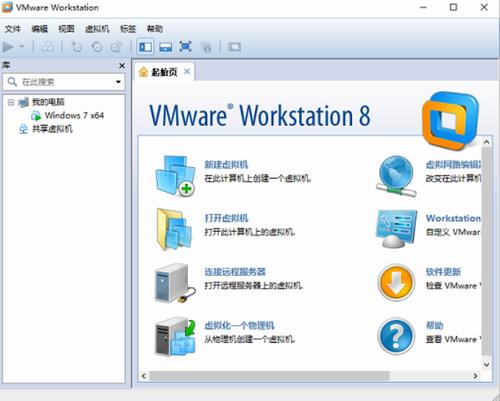Screen dimensions: 500x401
Task: Click the 虚拟化一个物理机 link
Action: (x=239, y=326)
